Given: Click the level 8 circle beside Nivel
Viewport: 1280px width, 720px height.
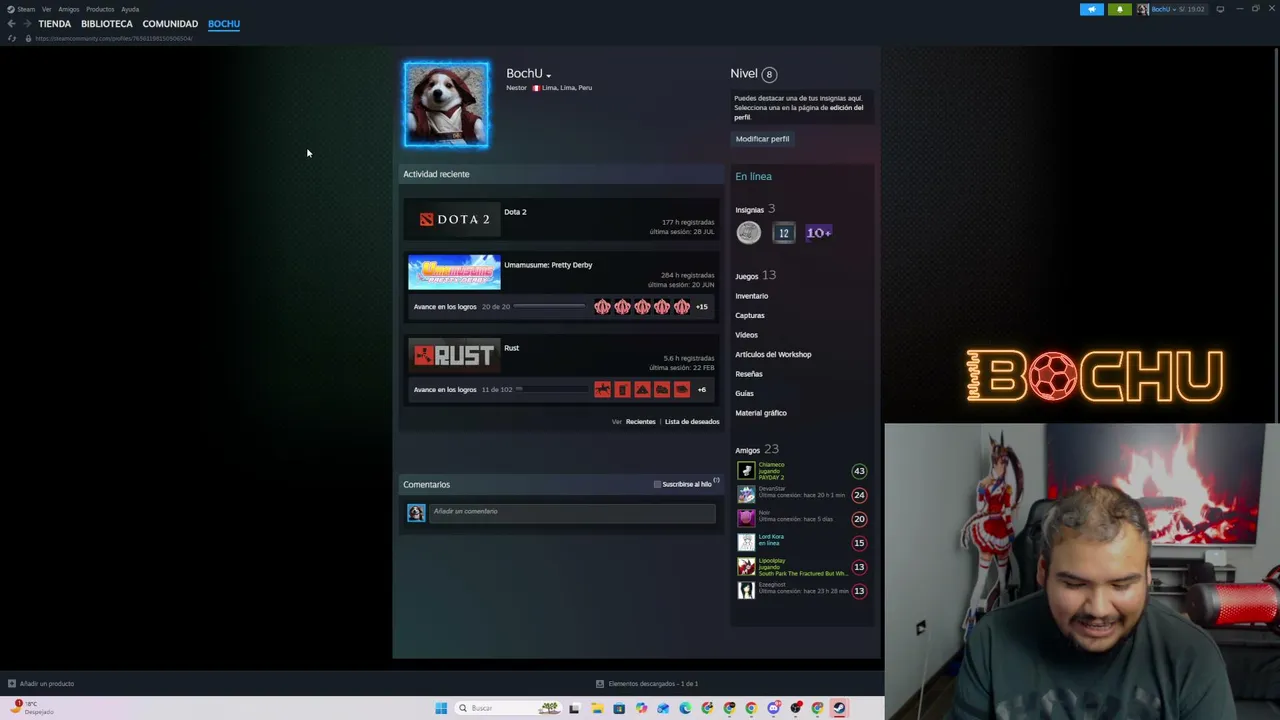Looking at the screenshot, I should tap(768, 74).
